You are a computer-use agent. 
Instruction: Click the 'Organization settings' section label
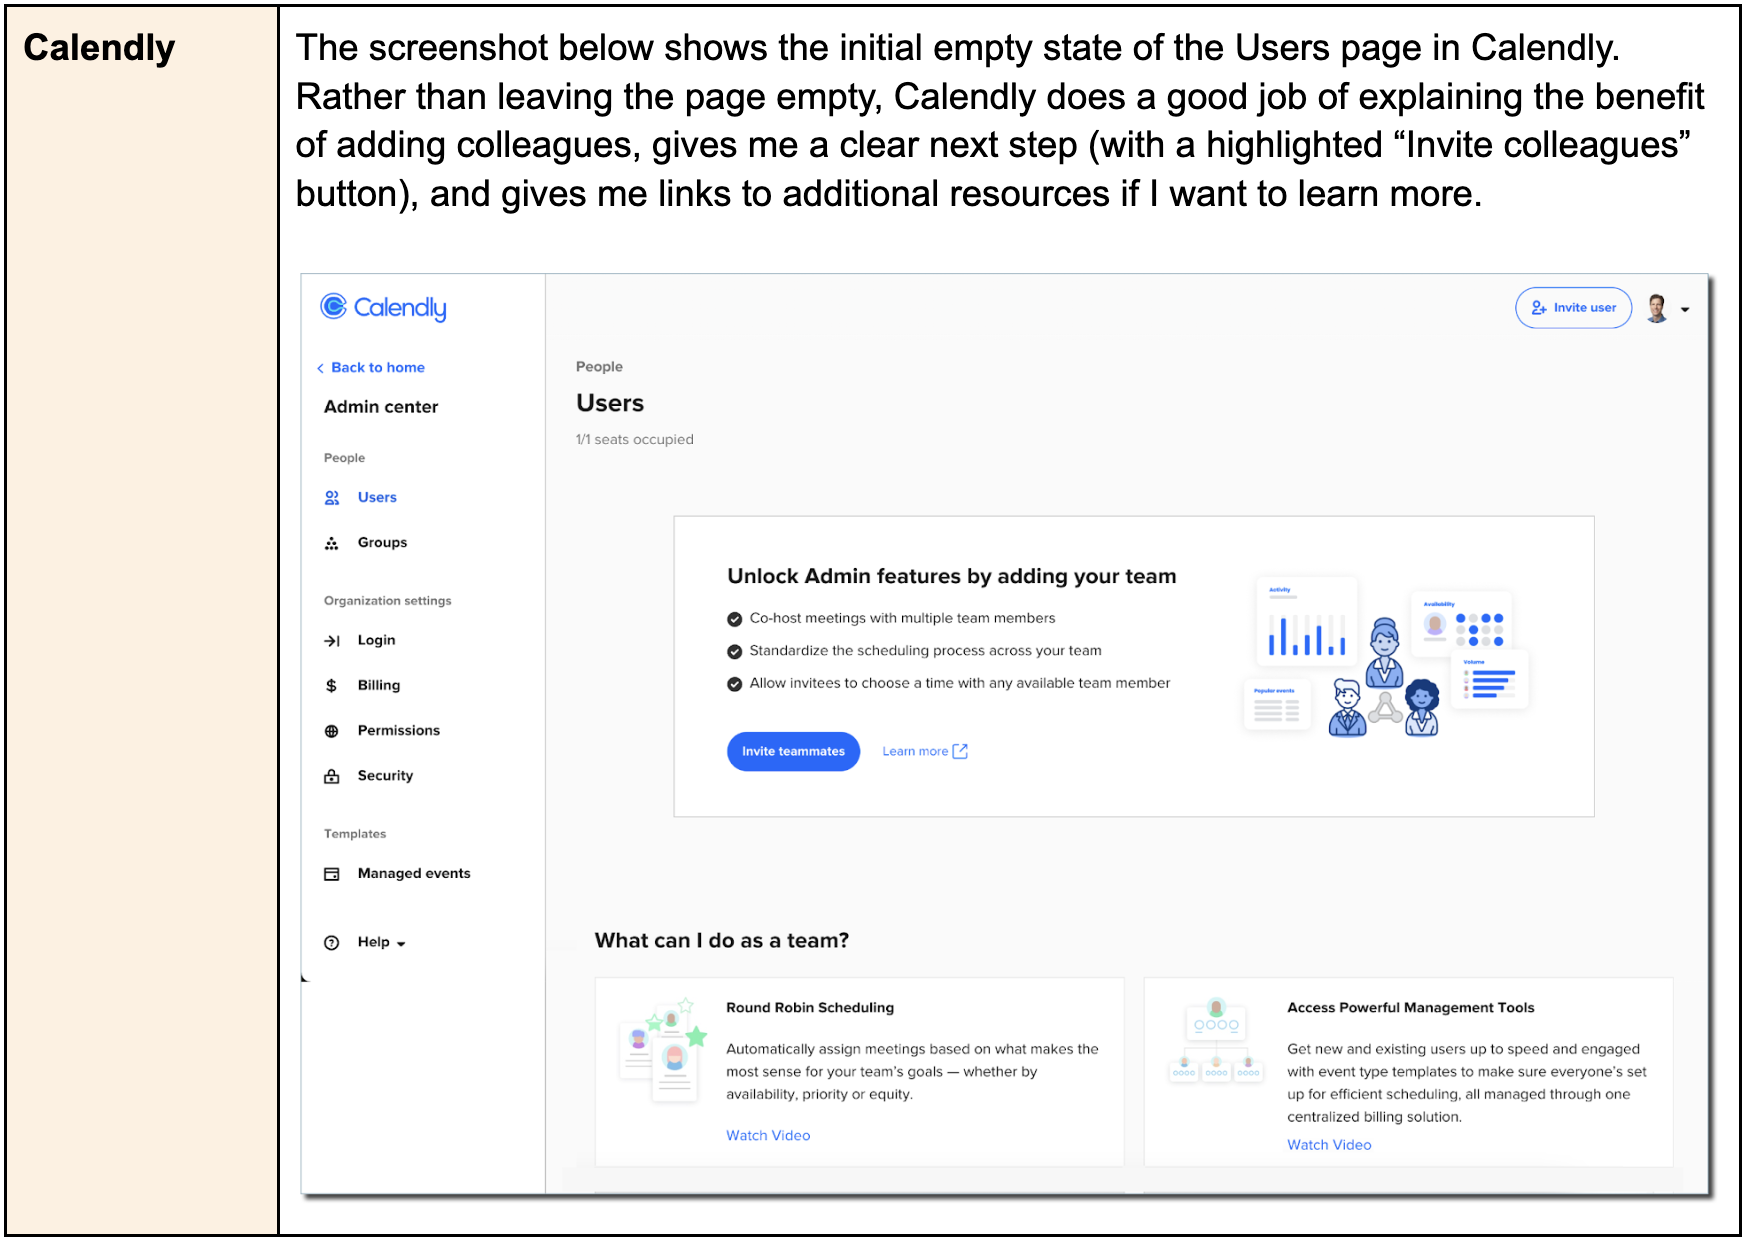point(388,601)
